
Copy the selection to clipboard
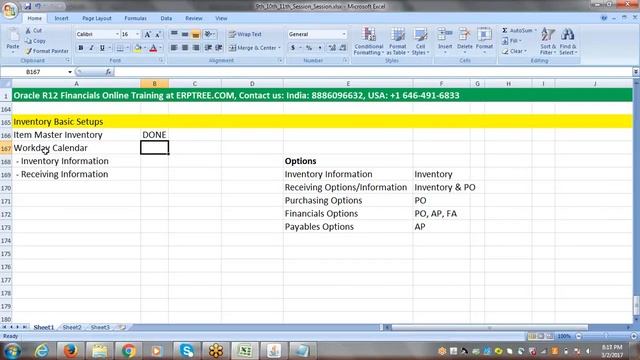pyautogui.click(x=35, y=41)
